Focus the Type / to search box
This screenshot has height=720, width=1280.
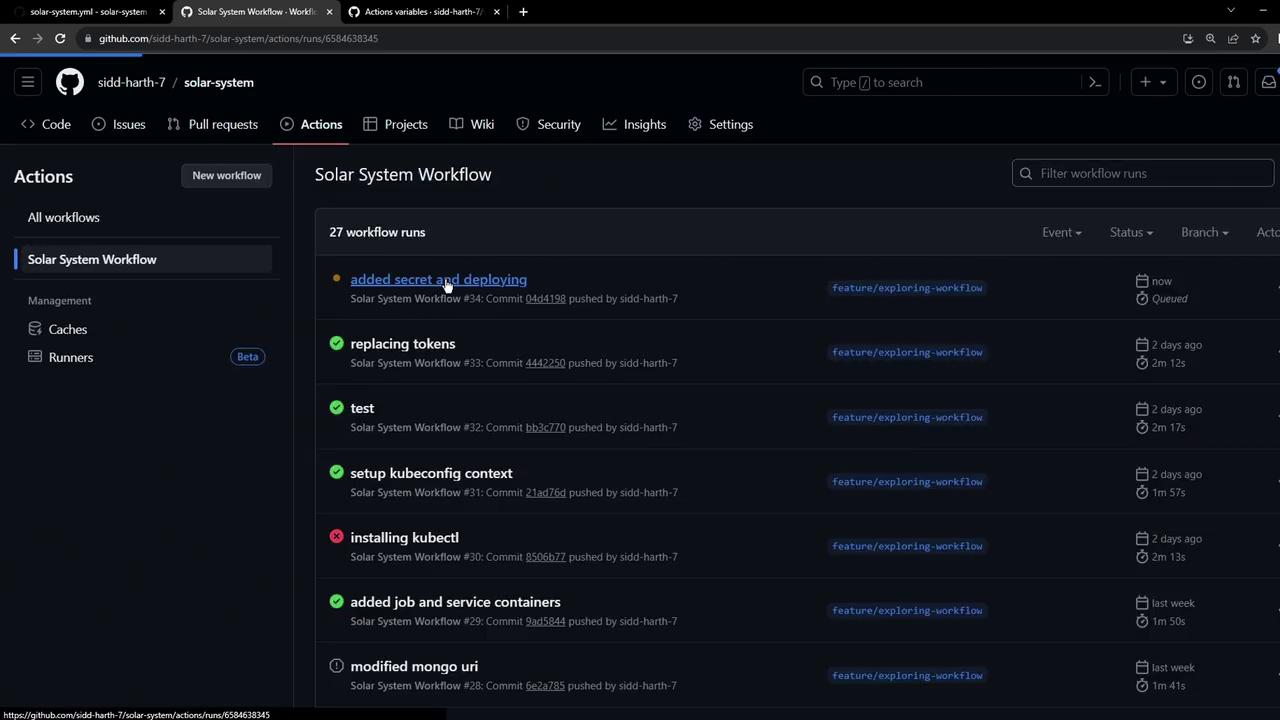click(957, 82)
